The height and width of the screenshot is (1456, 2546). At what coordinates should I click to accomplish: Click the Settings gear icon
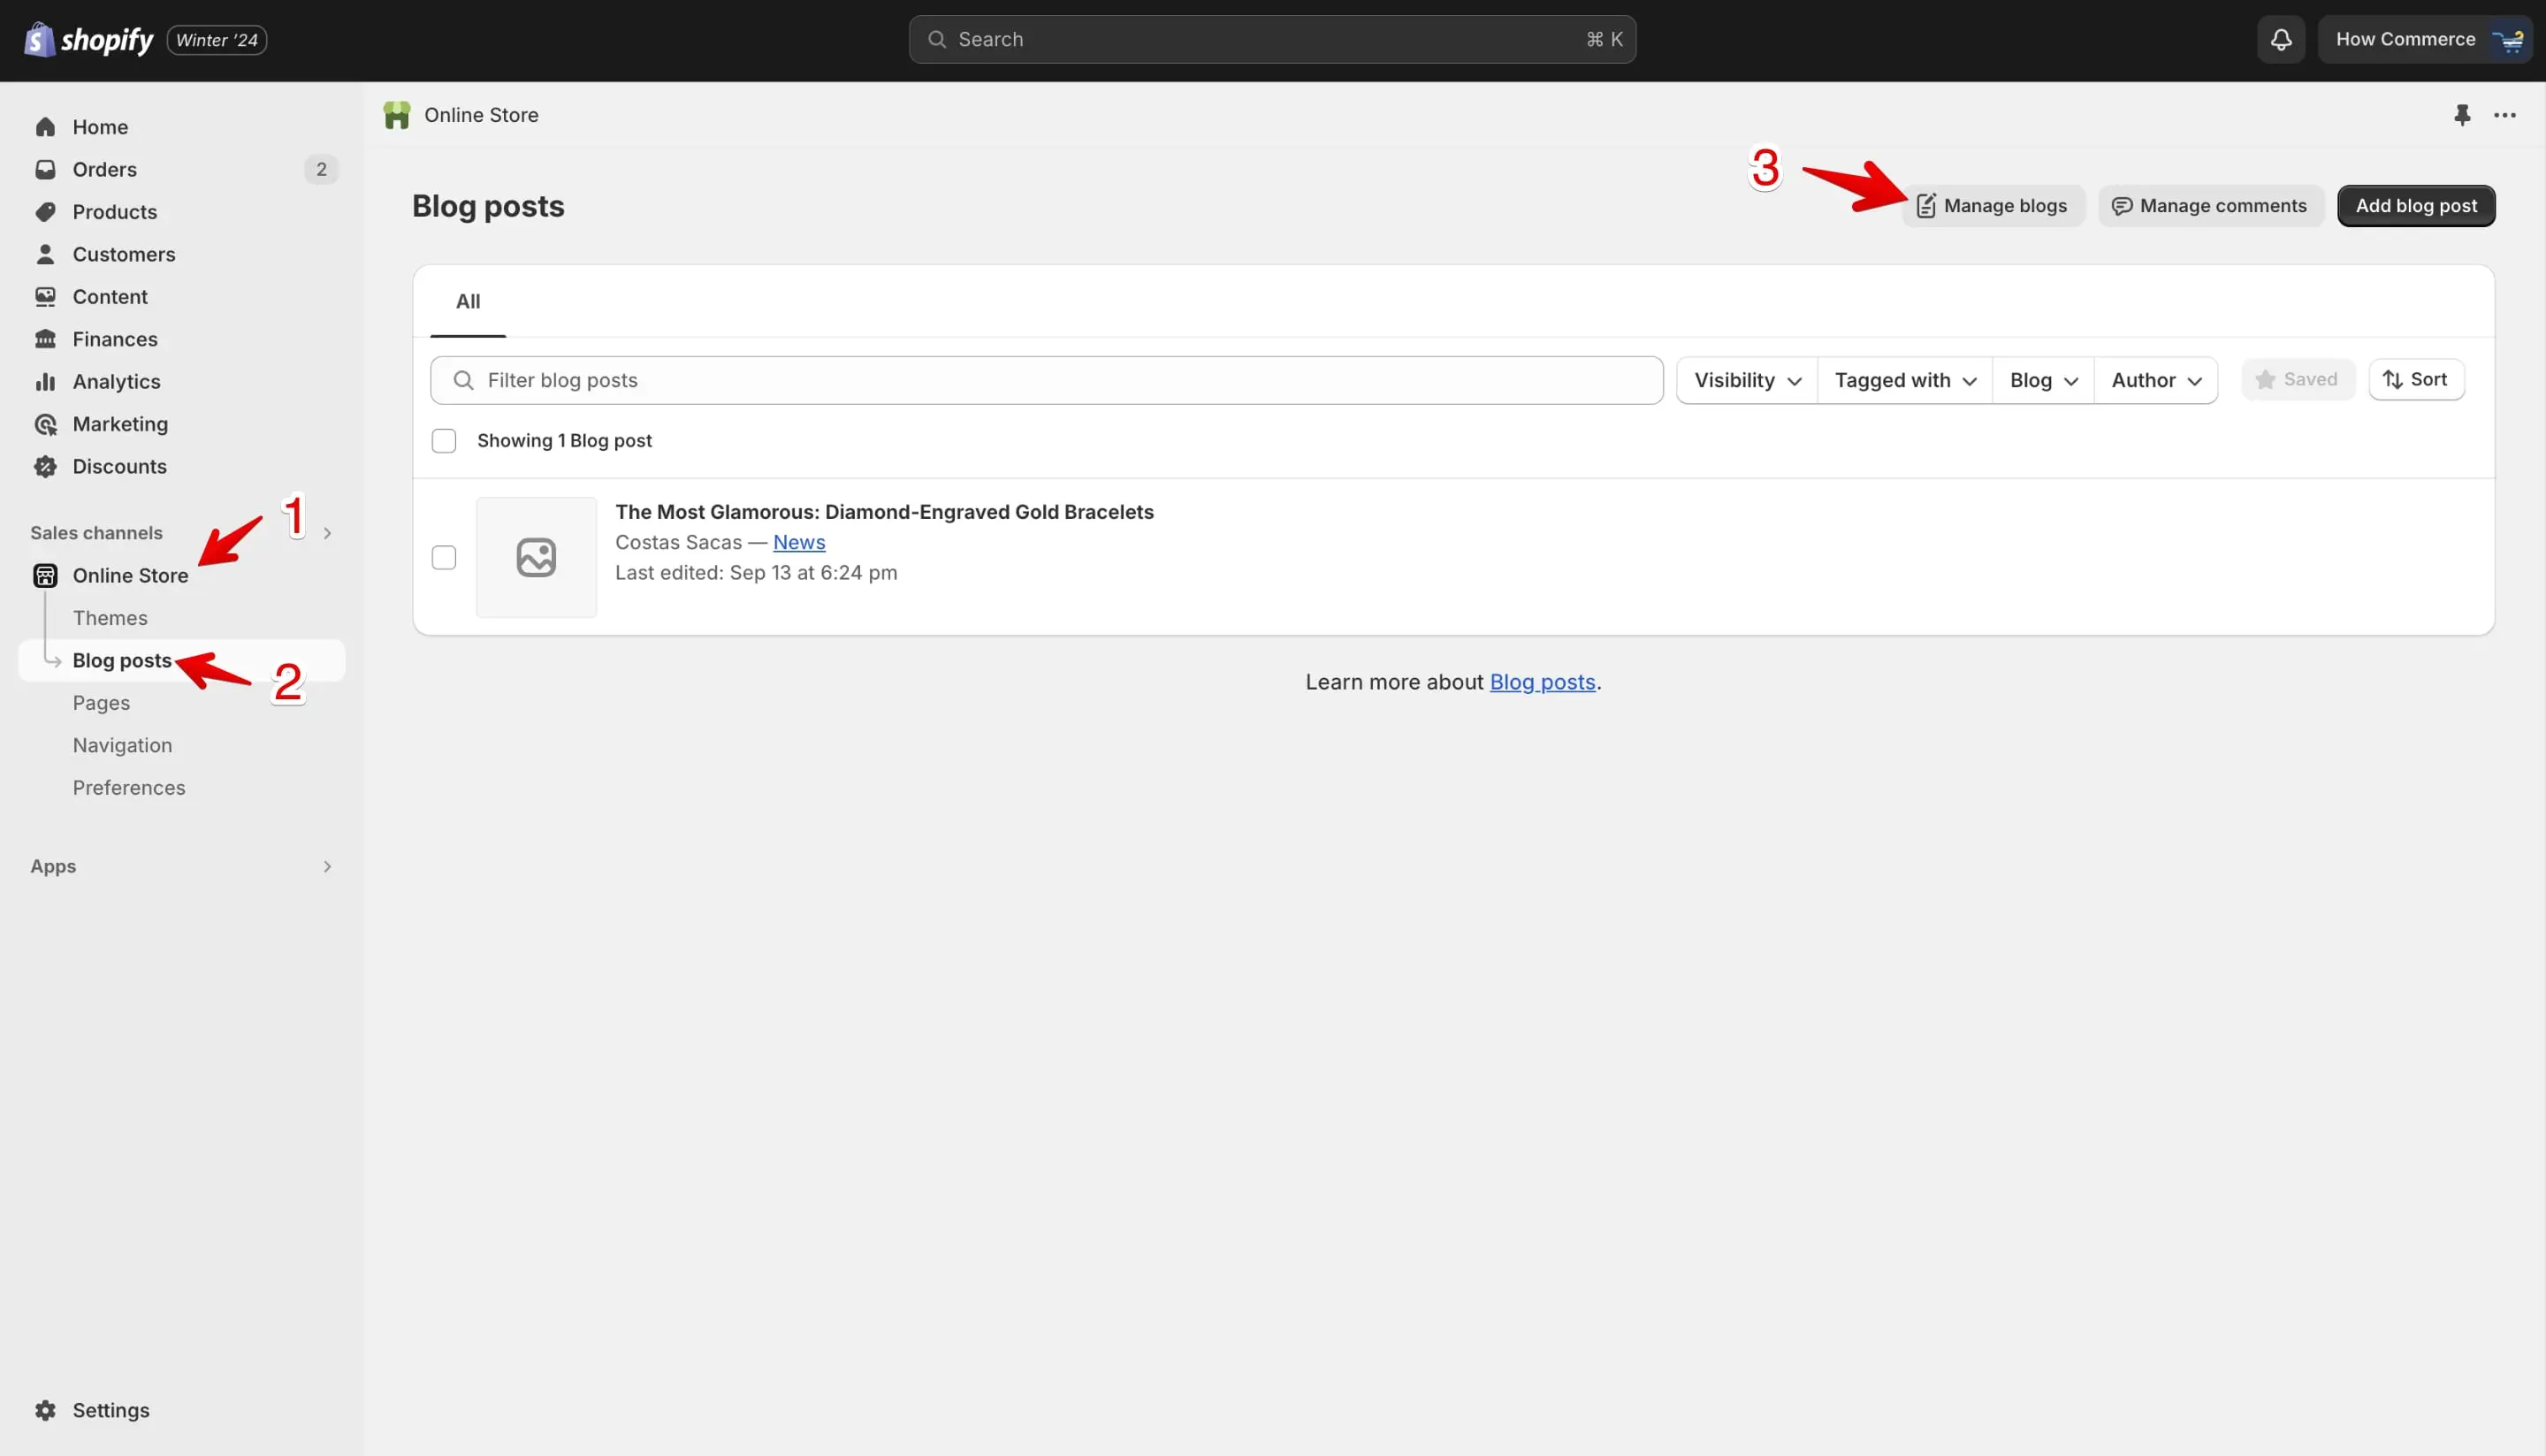(x=45, y=1410)
